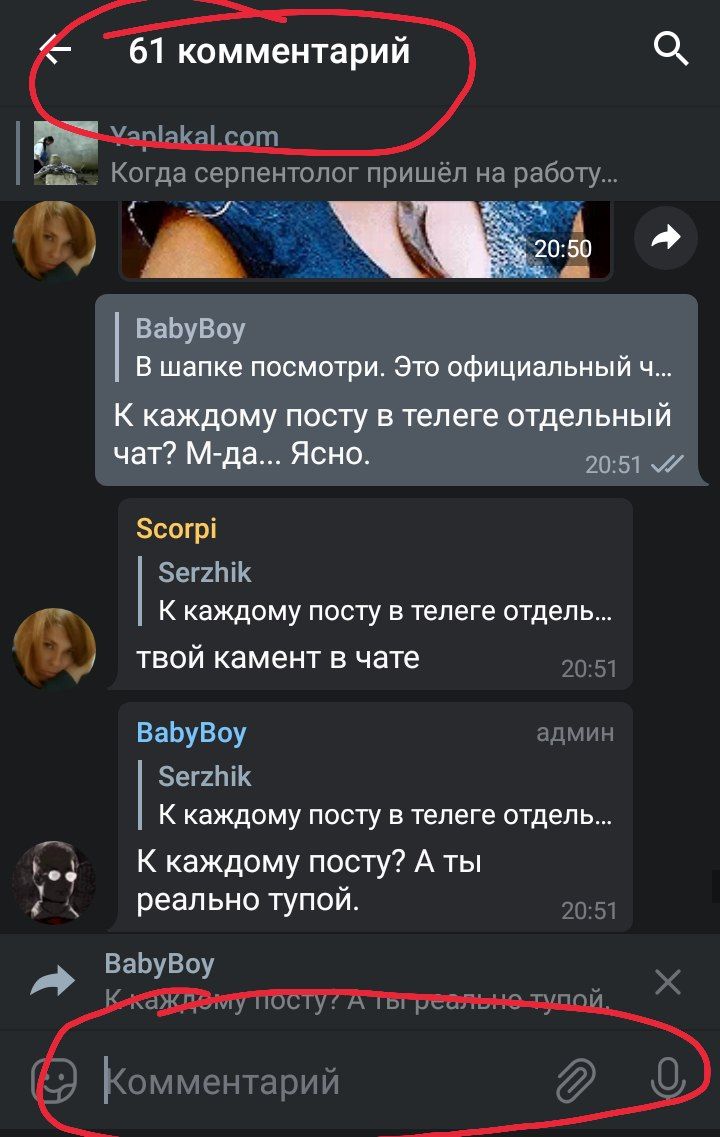Forward the image using the share arrow
The width and height of the screenshot is (720, 1137).
(x=666, y=237)
